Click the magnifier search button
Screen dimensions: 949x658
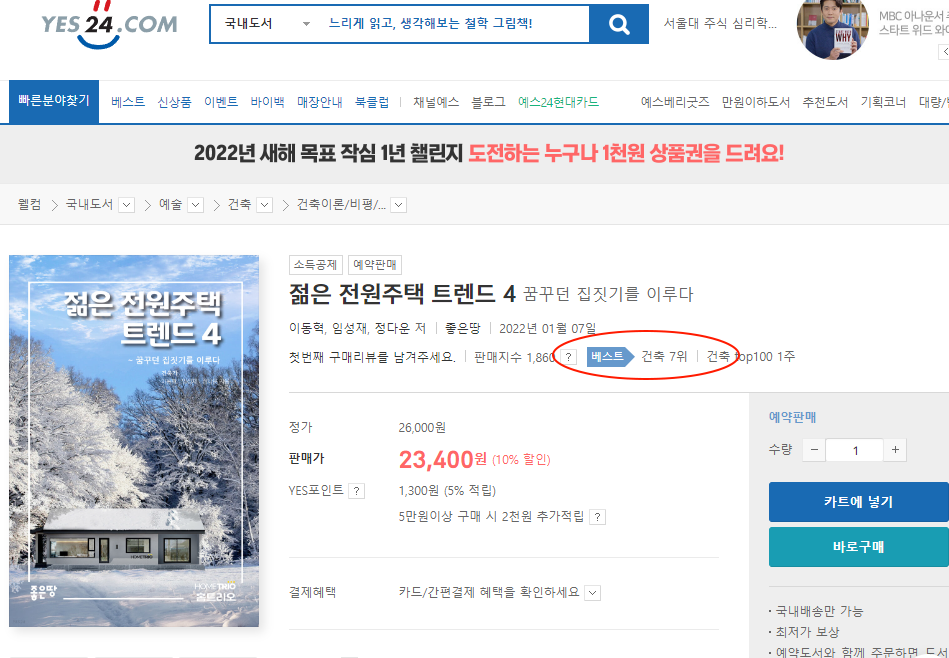point(619,24)
